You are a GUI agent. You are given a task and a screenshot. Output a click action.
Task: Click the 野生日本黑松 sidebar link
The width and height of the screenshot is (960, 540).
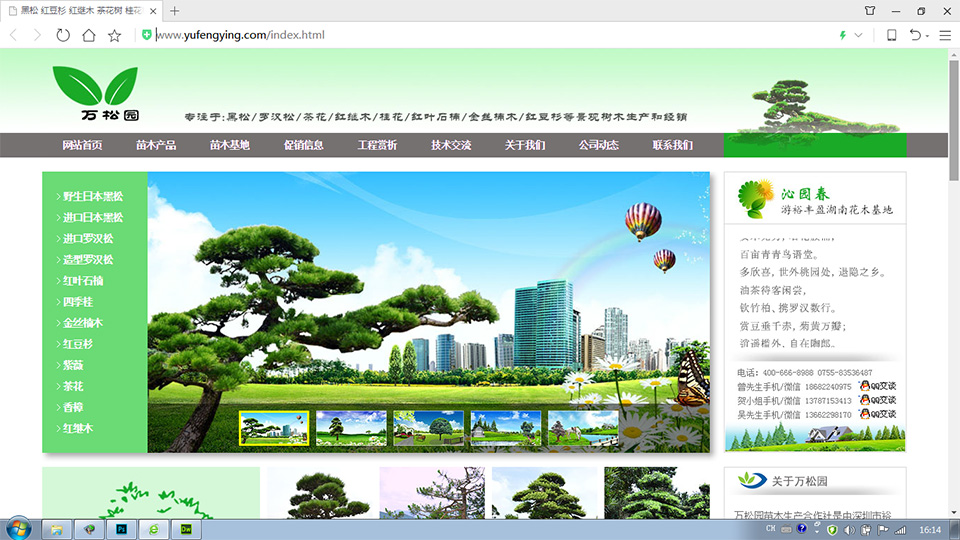click(92, 196)
